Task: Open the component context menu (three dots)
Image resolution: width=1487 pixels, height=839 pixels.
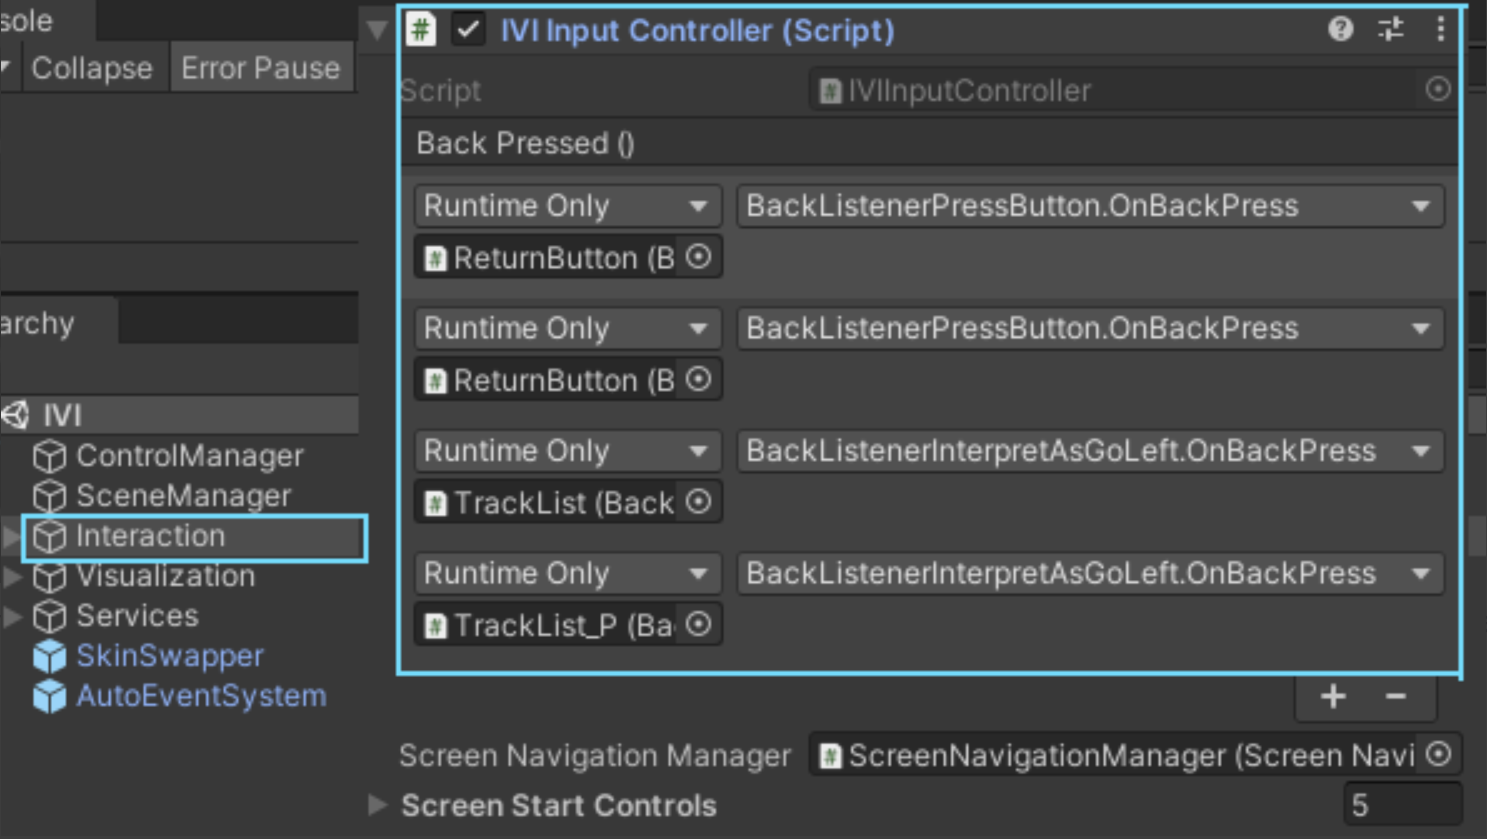Action: click(x=1440, y=30)
